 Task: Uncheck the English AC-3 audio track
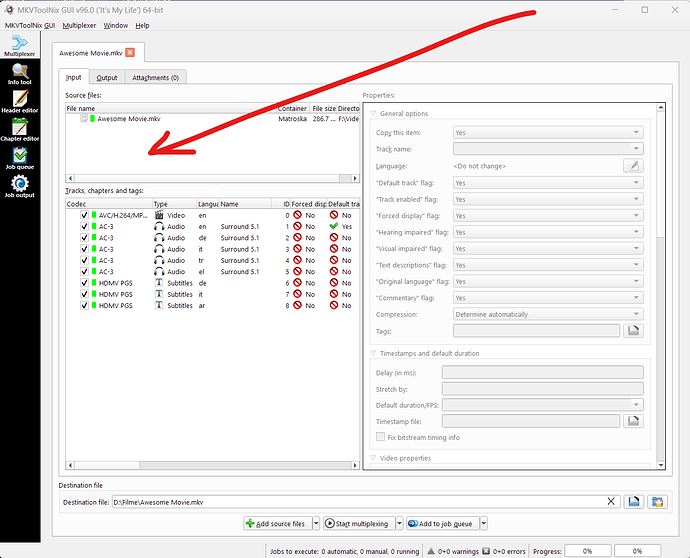pos(84,226)
